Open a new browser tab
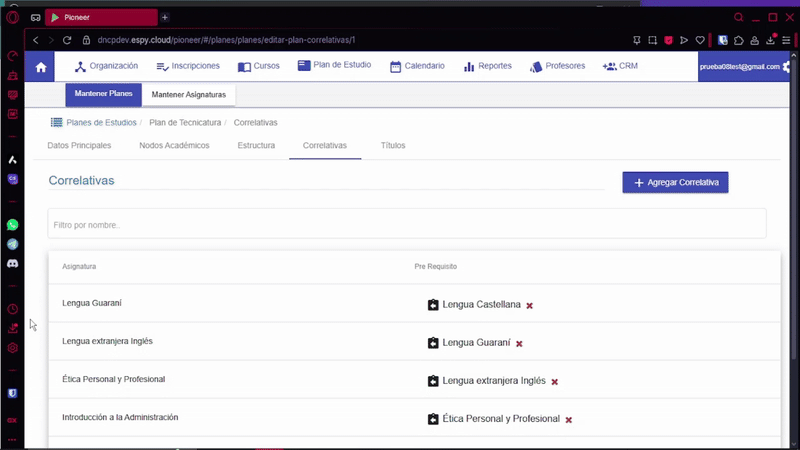 (165, 17)
